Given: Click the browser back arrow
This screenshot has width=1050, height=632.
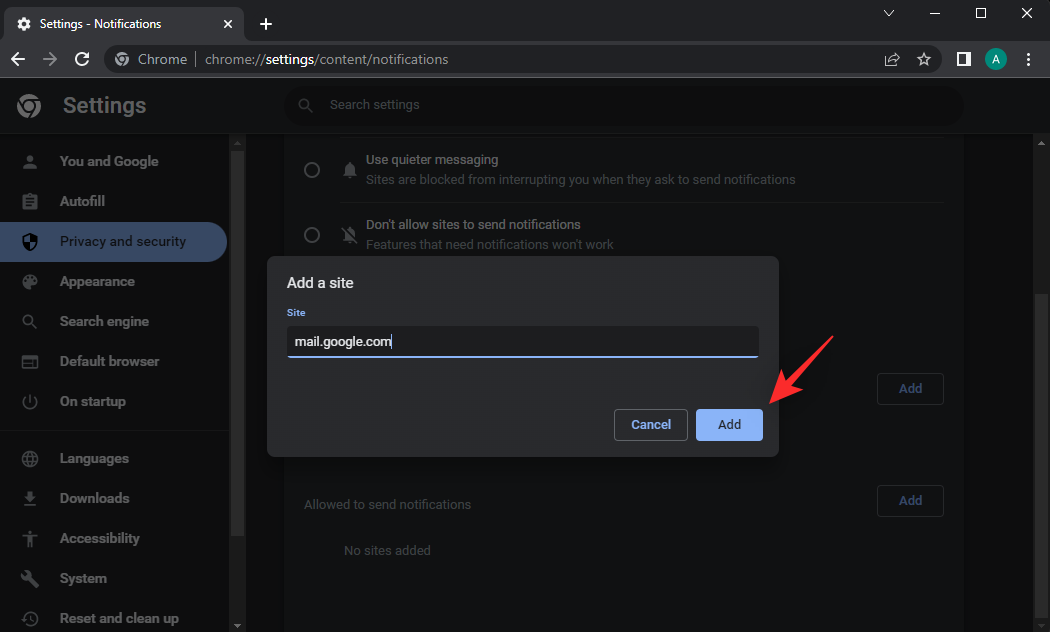Looking at the screenshot, I should pos(18,59).
